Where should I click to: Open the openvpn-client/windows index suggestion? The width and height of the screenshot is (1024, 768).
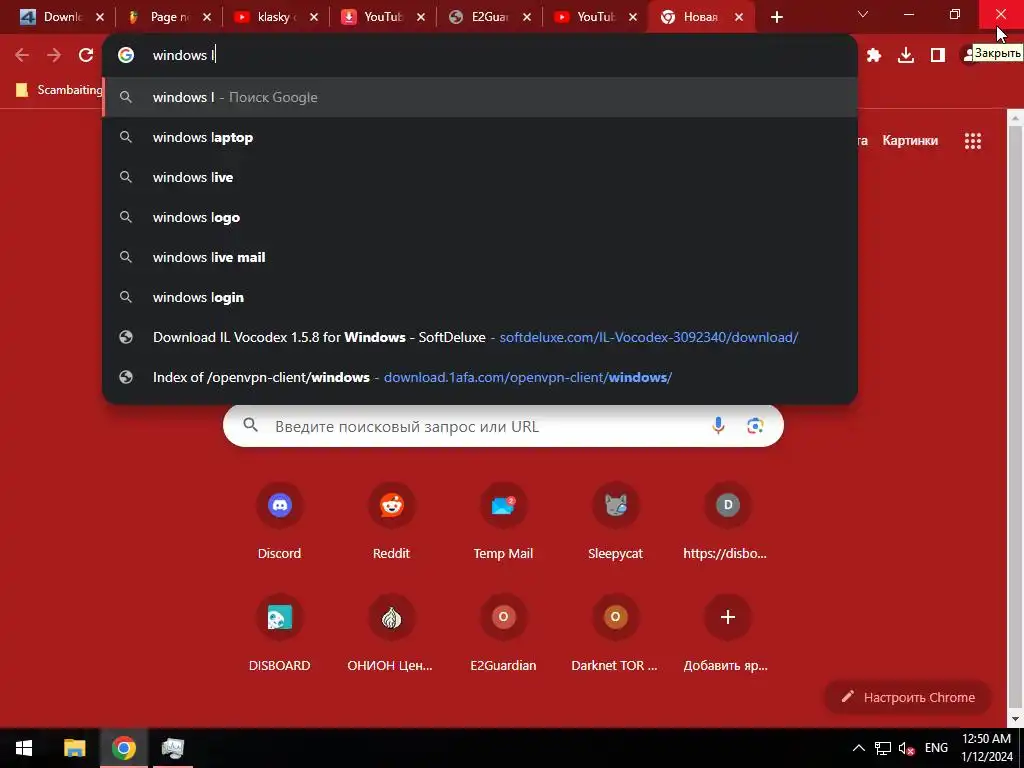(480, 377)
